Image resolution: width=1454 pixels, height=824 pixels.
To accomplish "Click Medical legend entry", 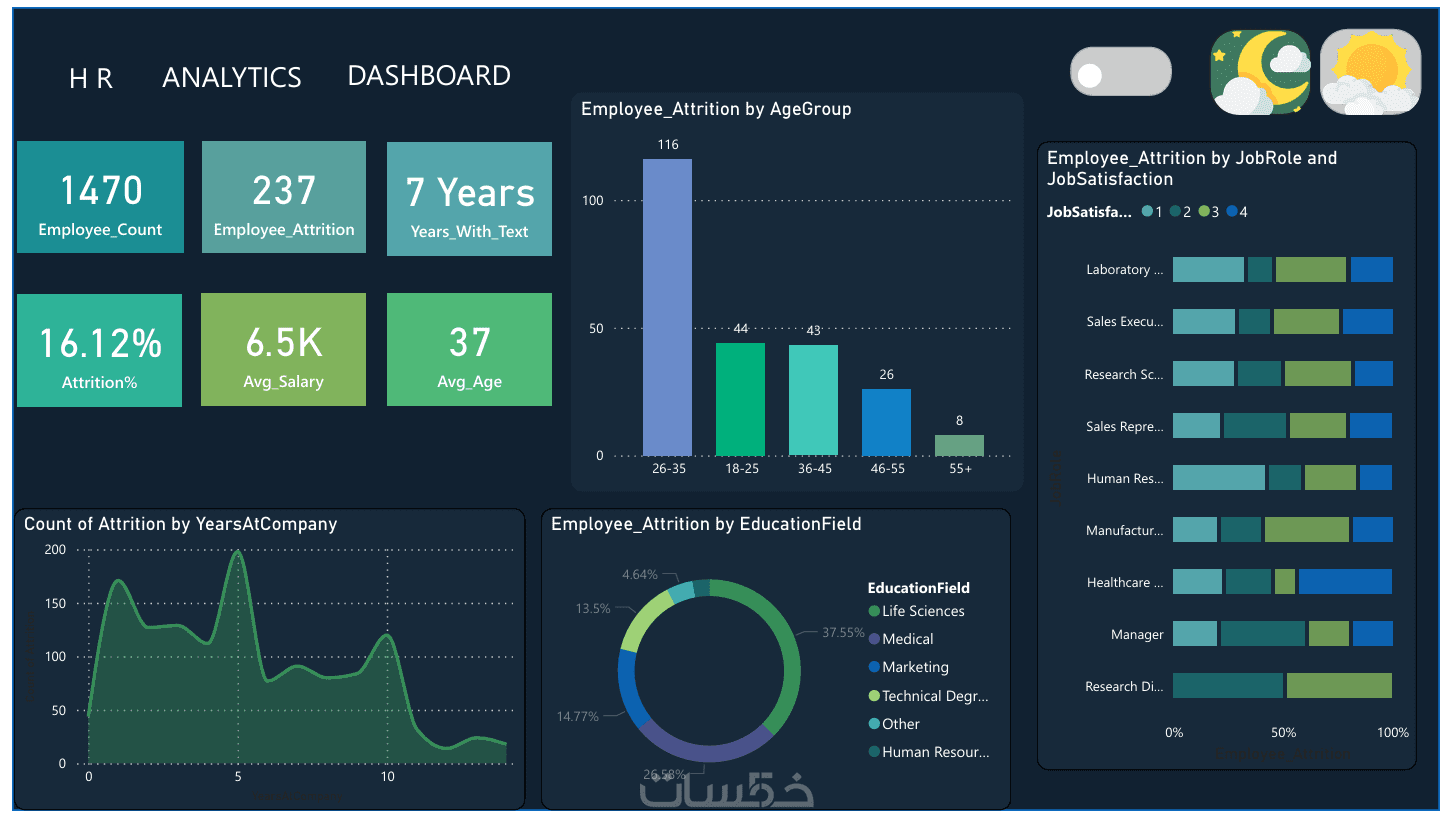I will point(901,639).
